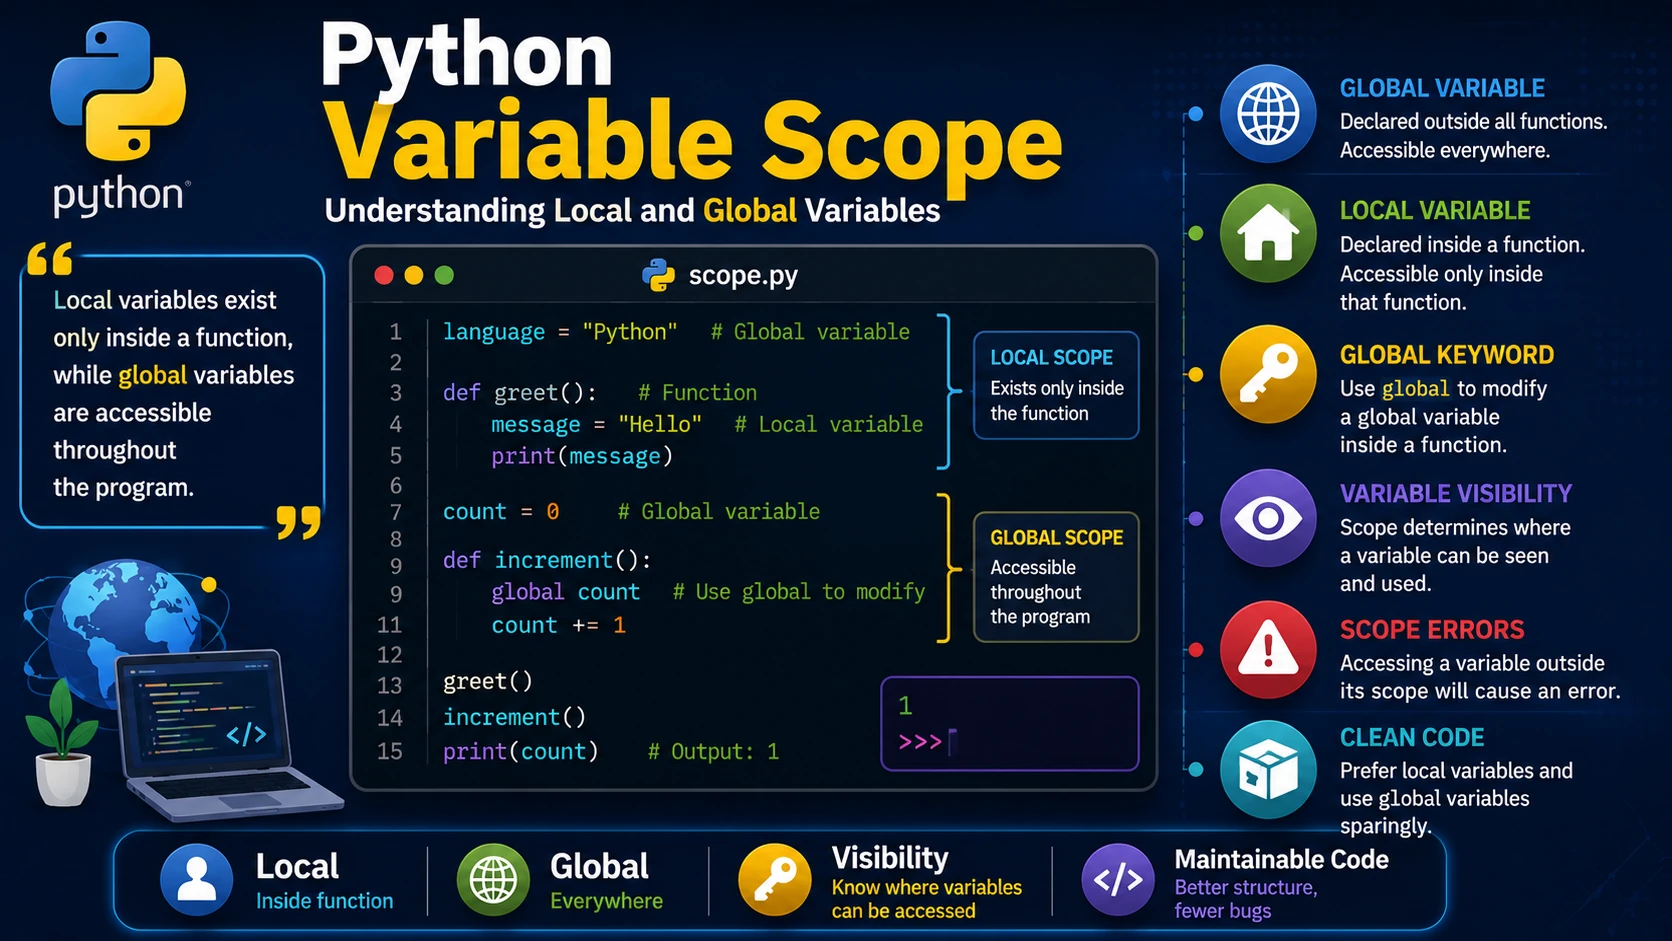Viewport: 1672px width, 941px height.
Task: Click the SCOPE ERRORS heading
Action: (1432, 630)
